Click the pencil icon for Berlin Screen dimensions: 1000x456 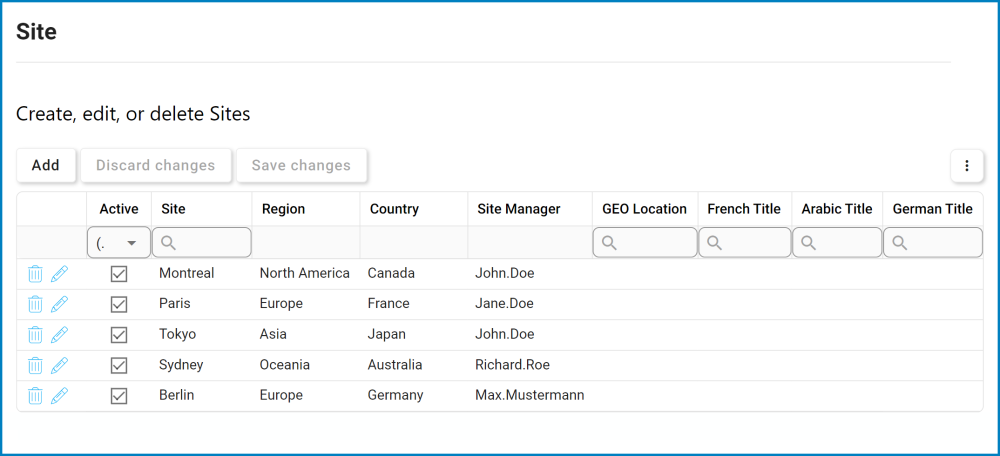pos(60,396)
